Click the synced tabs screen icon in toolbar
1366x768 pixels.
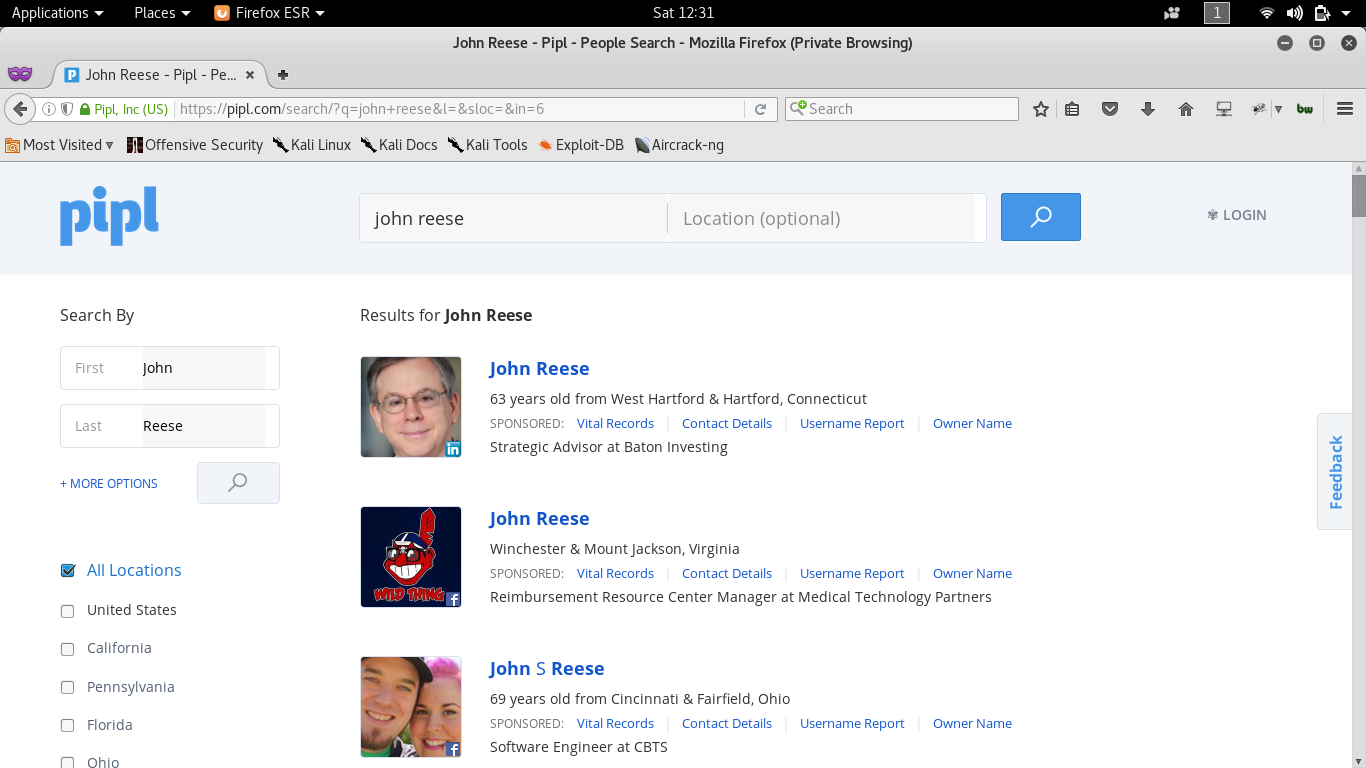[x=1224, y=109]
